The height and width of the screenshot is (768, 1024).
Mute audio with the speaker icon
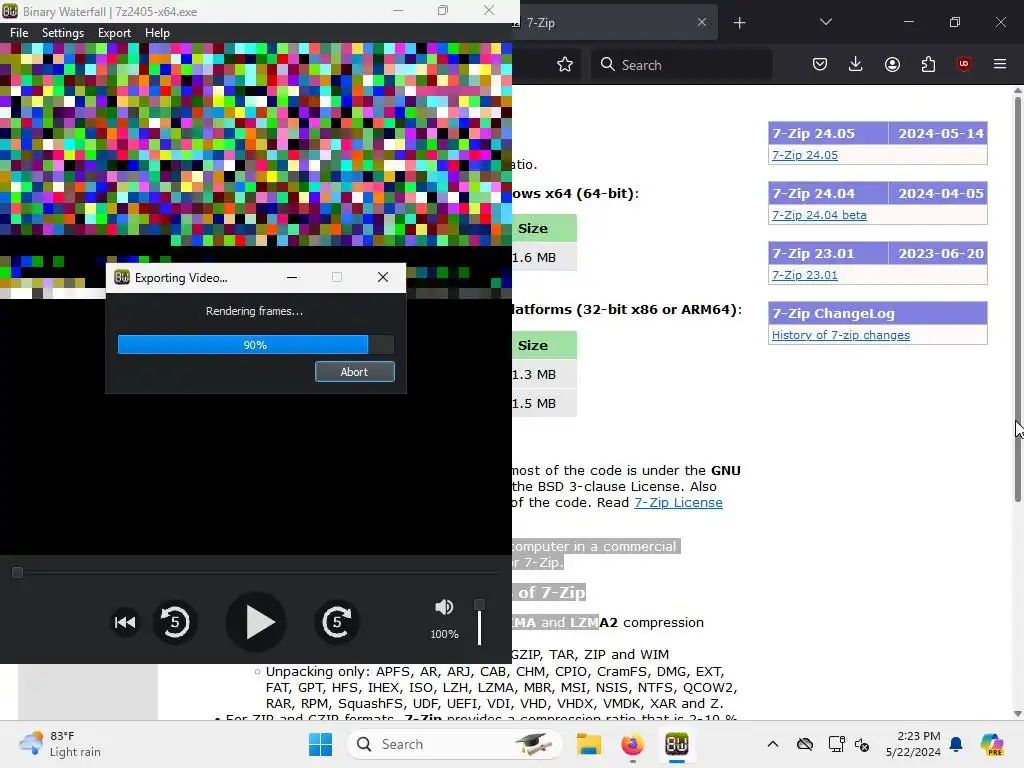click(444, 607)
